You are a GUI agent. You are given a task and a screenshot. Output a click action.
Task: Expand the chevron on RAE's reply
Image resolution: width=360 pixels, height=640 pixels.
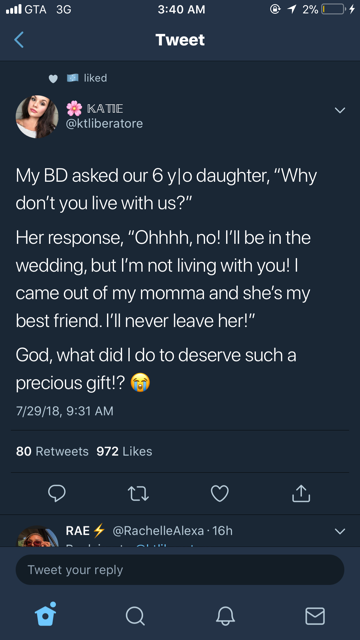click(x=340, y=531)
